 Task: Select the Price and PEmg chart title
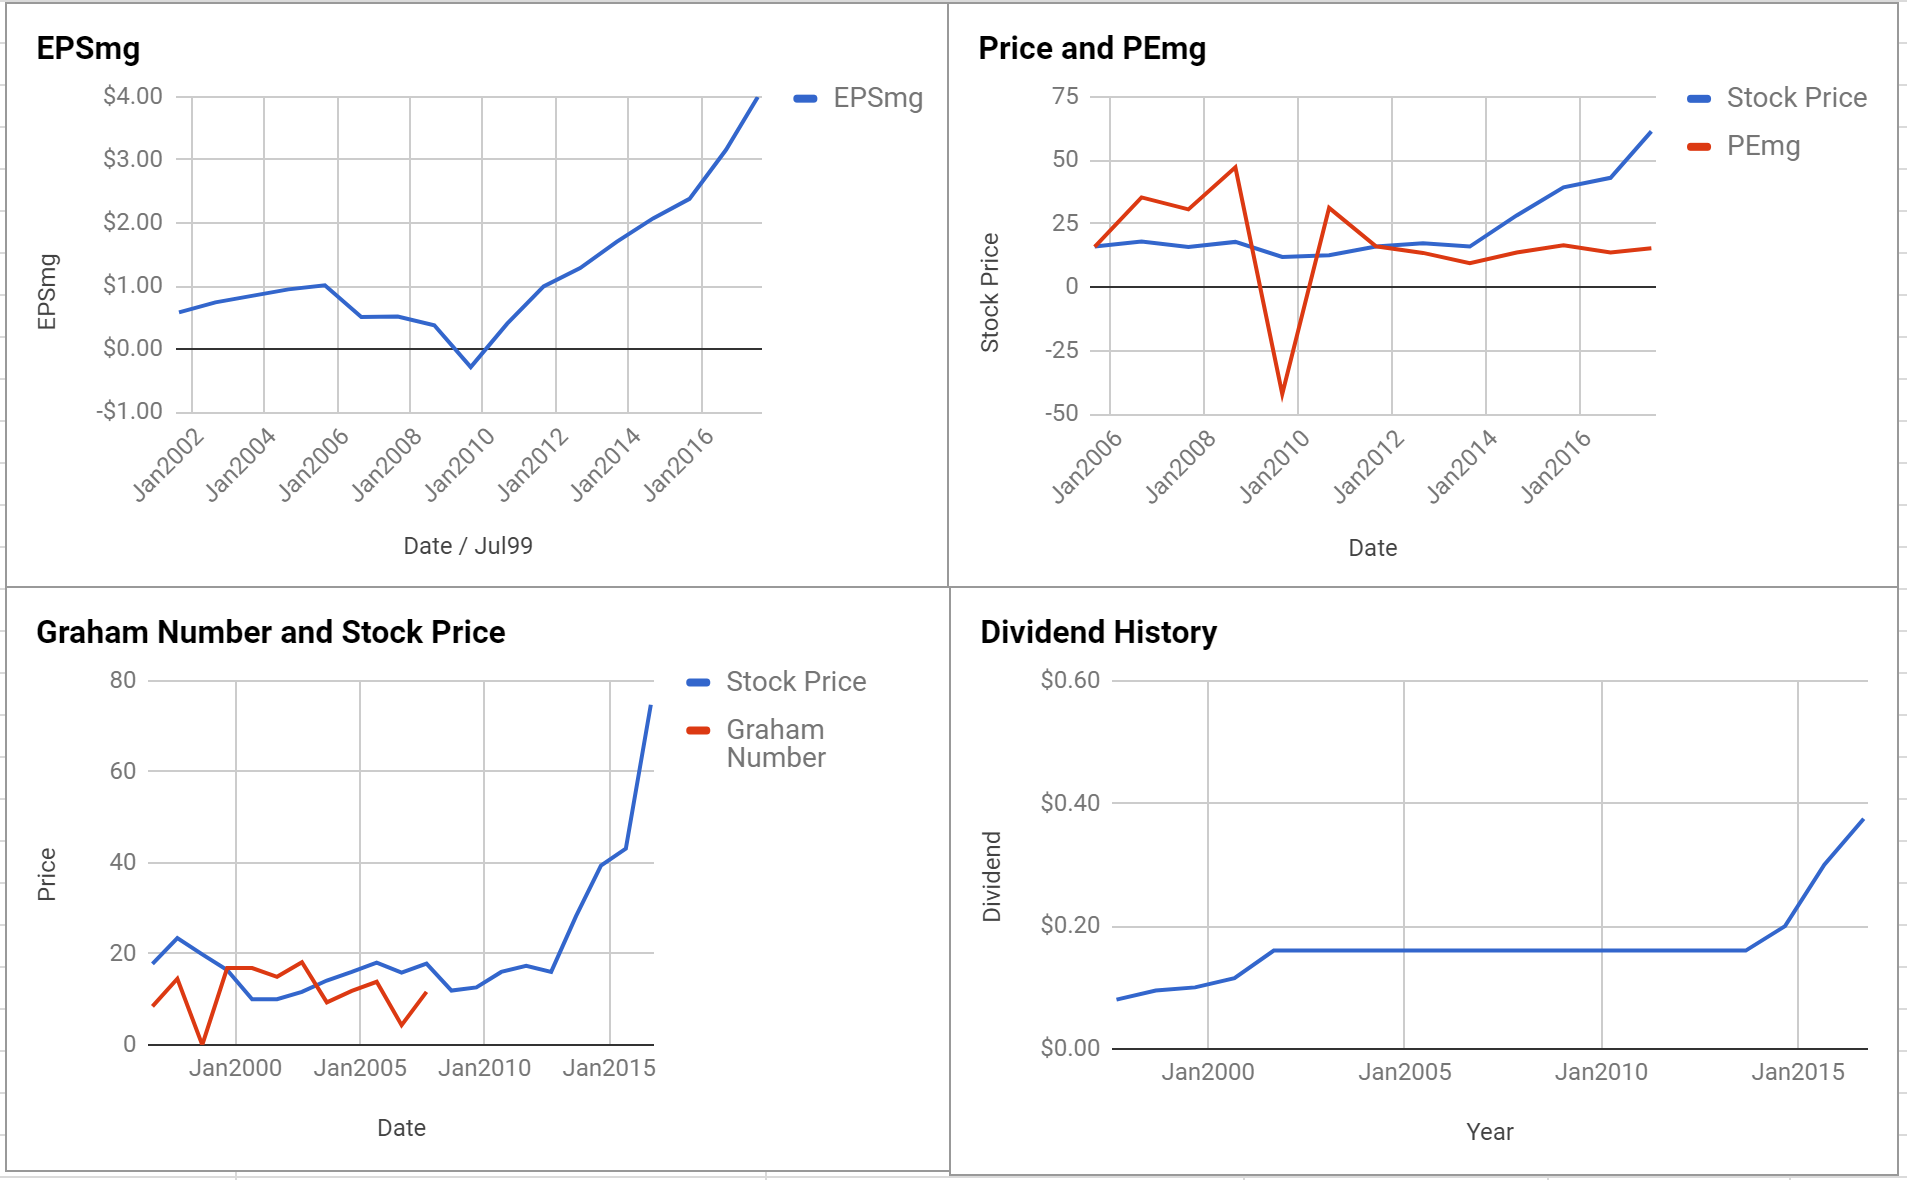[x=1092, y=48]
